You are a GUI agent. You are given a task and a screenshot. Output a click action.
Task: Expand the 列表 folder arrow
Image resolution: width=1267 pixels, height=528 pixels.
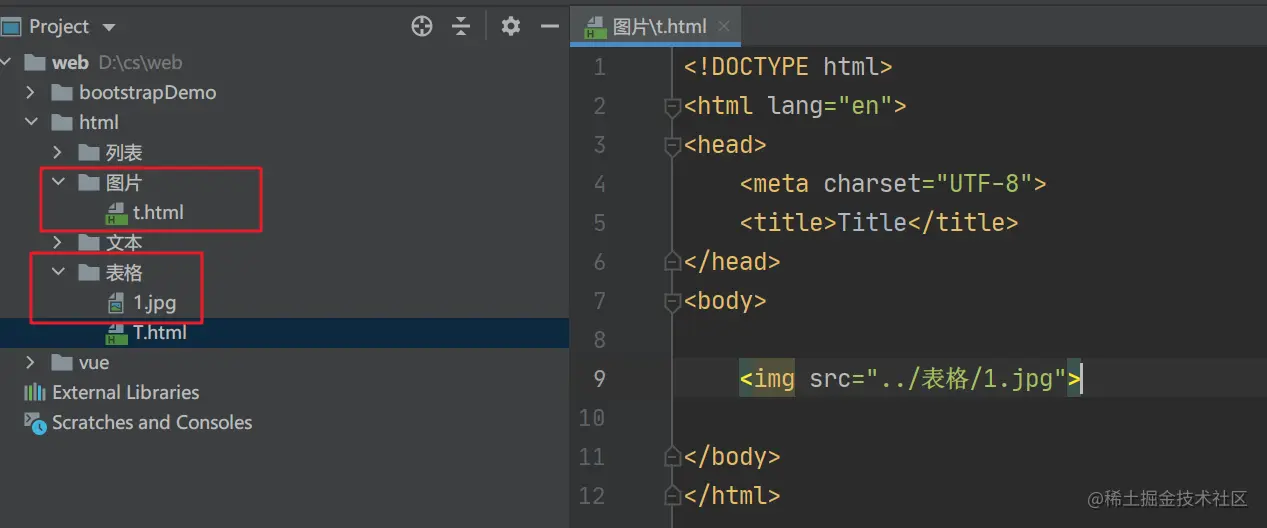click(57, 152)
